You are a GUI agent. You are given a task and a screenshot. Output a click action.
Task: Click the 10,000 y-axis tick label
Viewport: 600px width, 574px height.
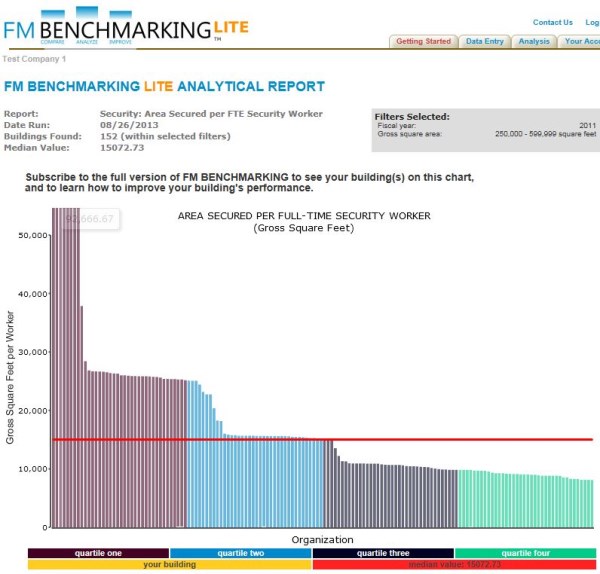tap(33, 469)
